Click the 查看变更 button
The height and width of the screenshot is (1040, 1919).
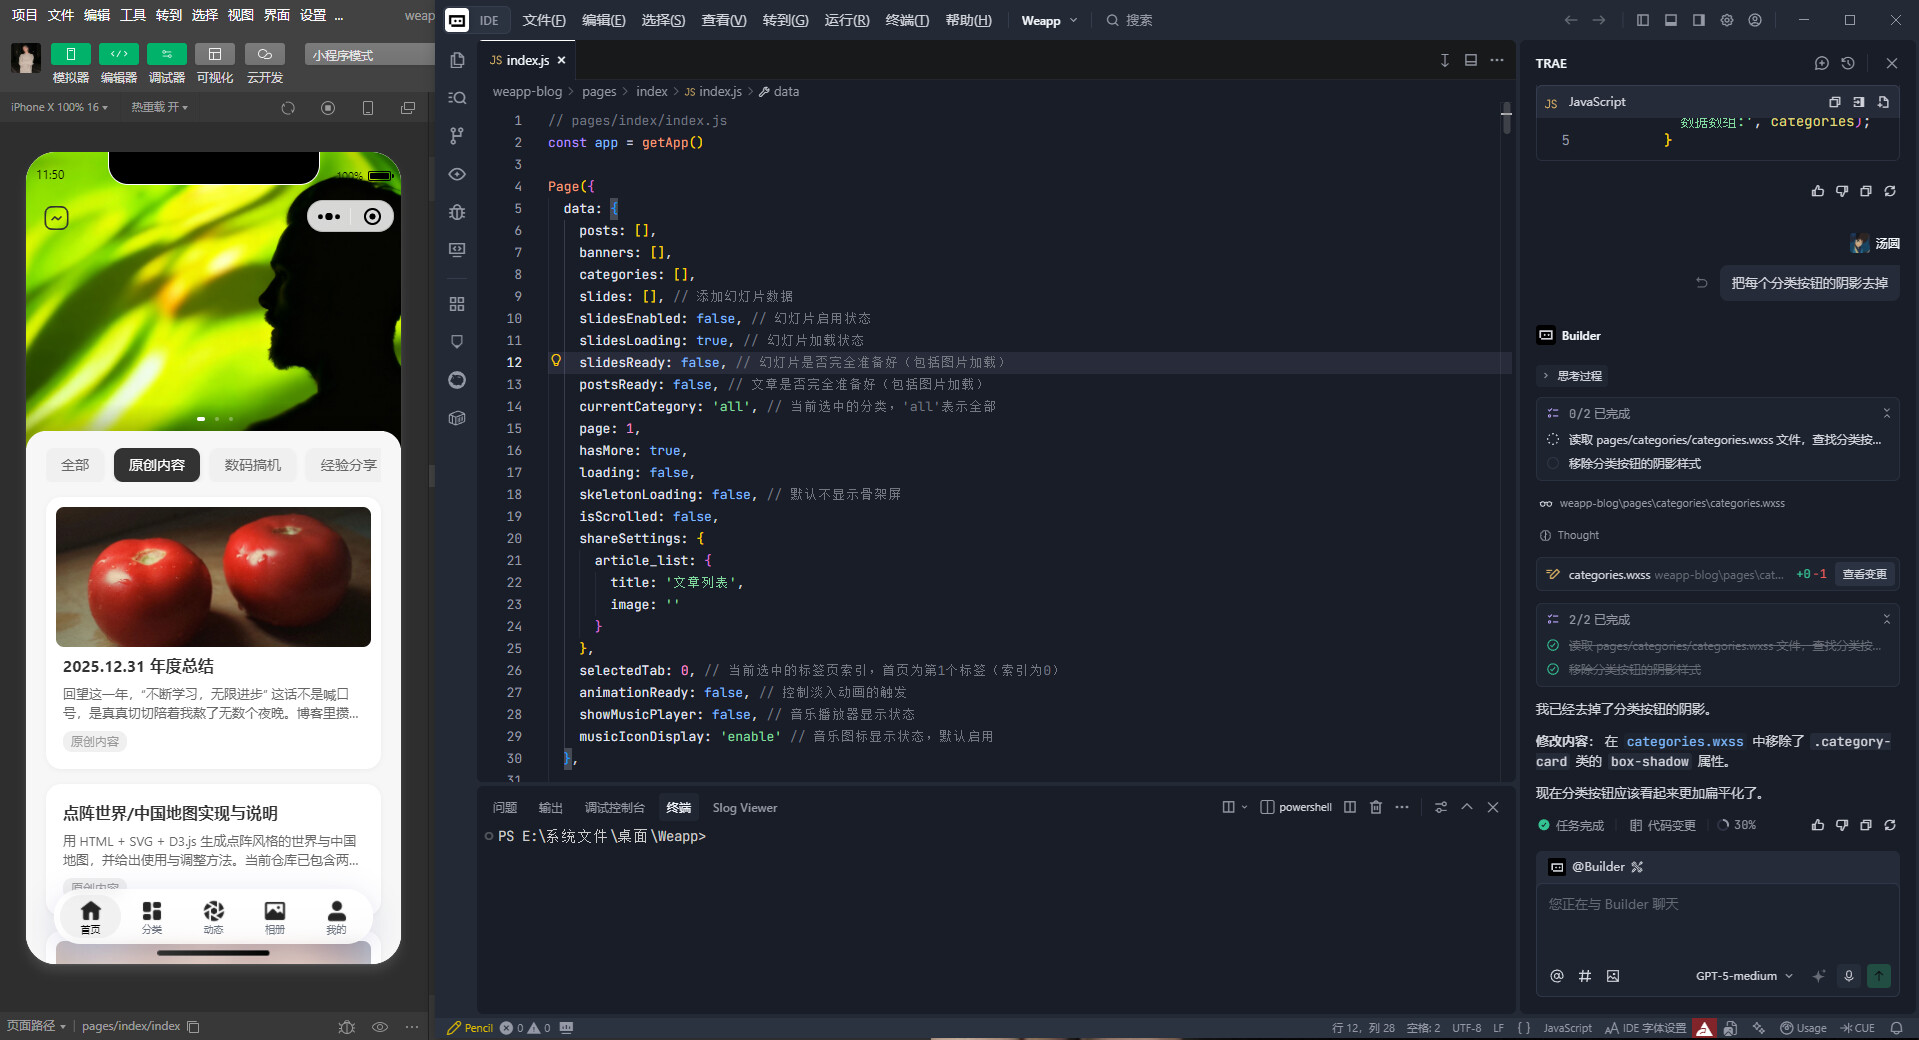[1864, 574]
